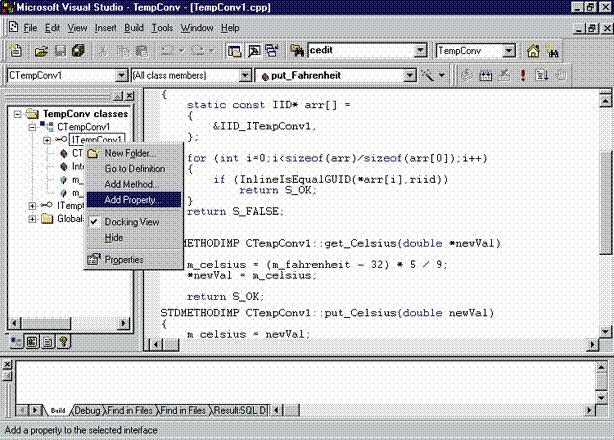
Task: Click the Save toolbar icon
Action: click(x=60, y=51)
